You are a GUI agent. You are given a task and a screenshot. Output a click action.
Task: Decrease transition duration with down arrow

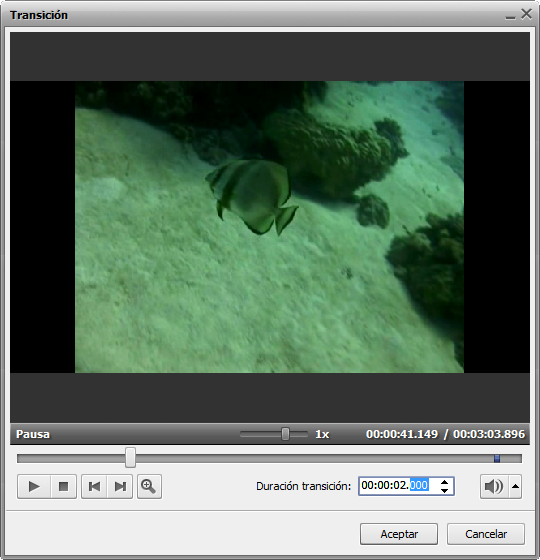click(444, 490)
